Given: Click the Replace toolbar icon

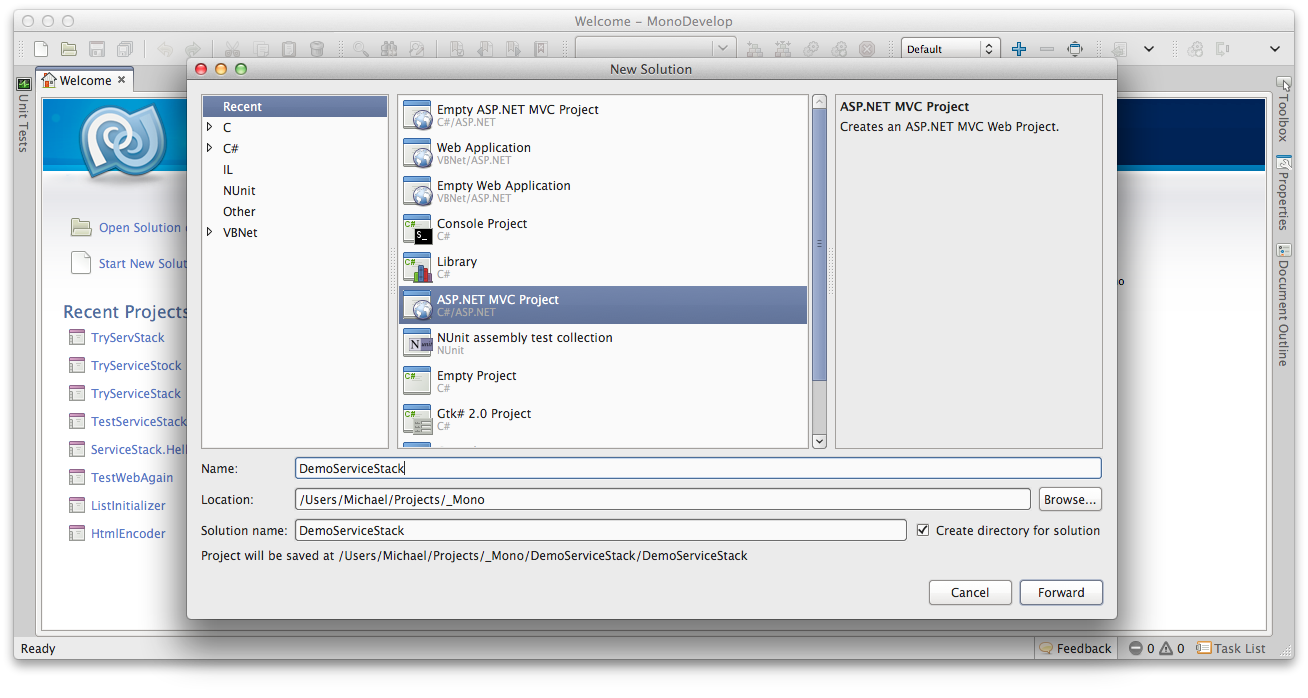Looking at the screenshot, I should 416,49.
